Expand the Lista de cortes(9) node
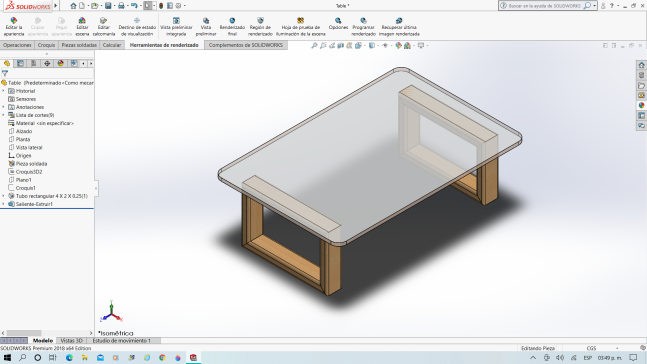The width and height of the screenshot is (647, 364). coord(3,115)
